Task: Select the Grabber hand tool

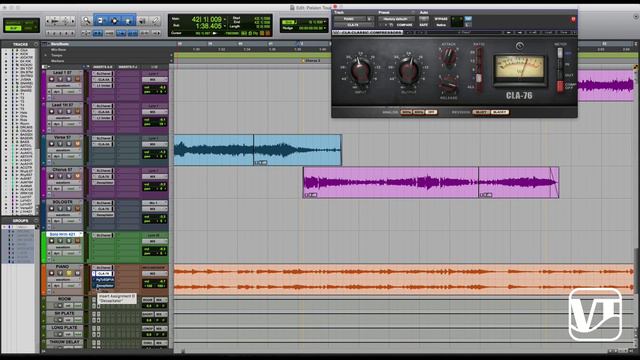Action: 128,21
